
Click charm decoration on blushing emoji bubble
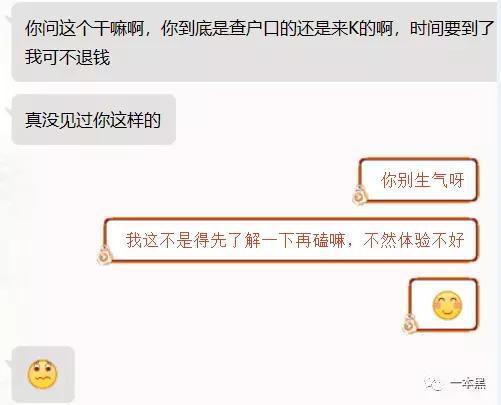(409, 324)
